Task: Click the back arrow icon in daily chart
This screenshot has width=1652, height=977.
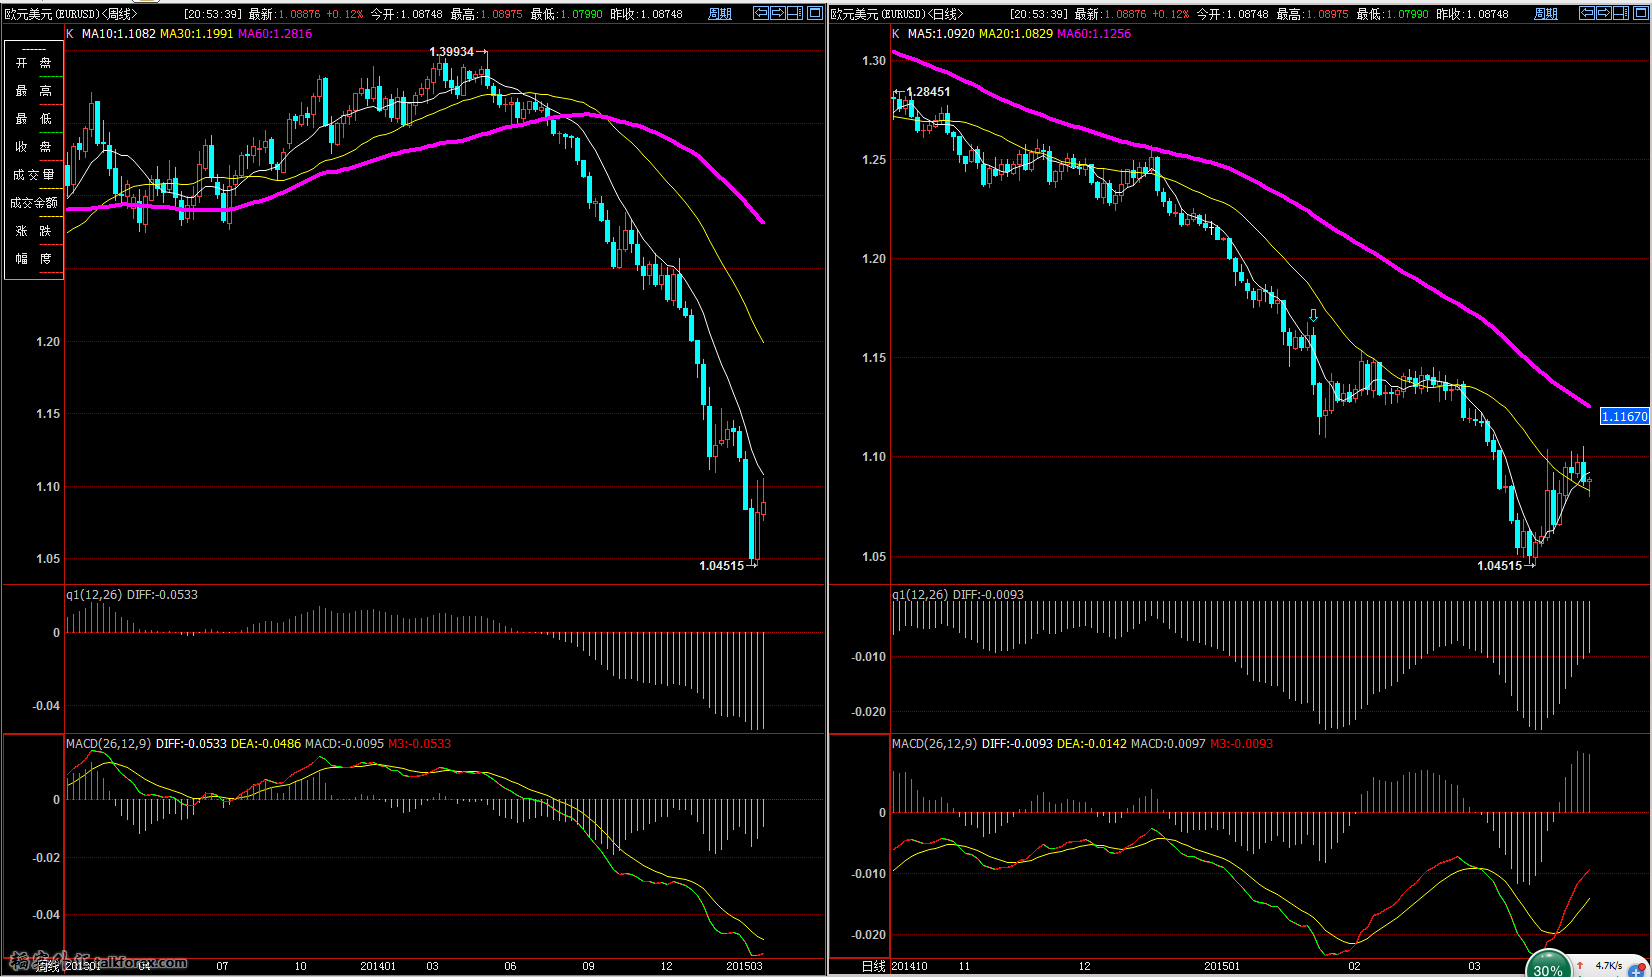Action: 1587,13
